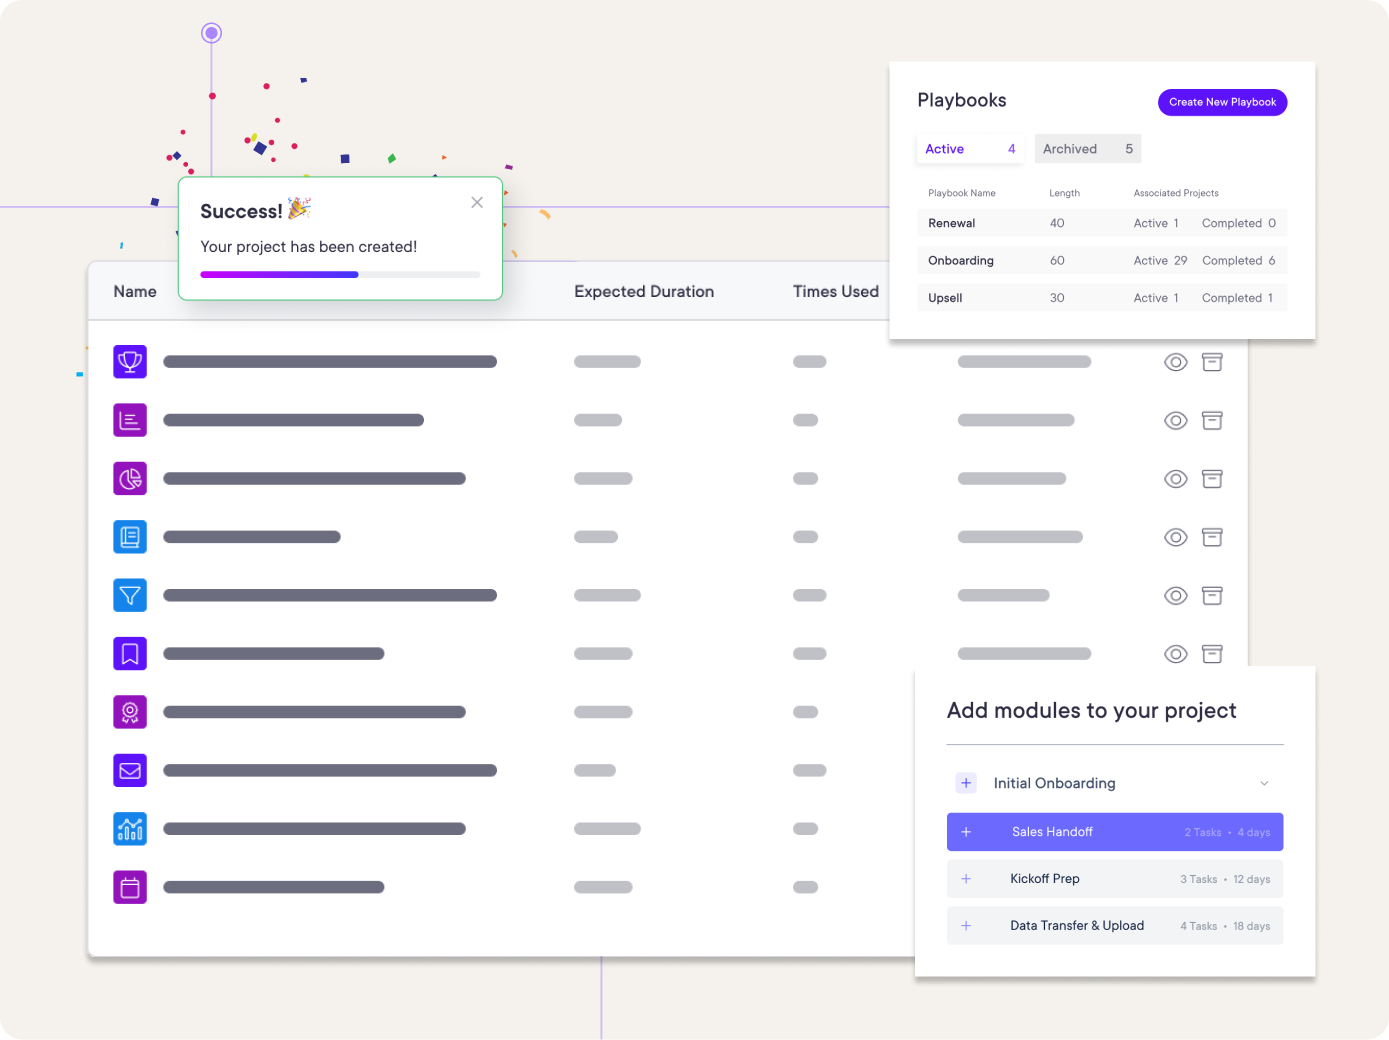Click the Create New Playbook button

tap(1222, 102)
